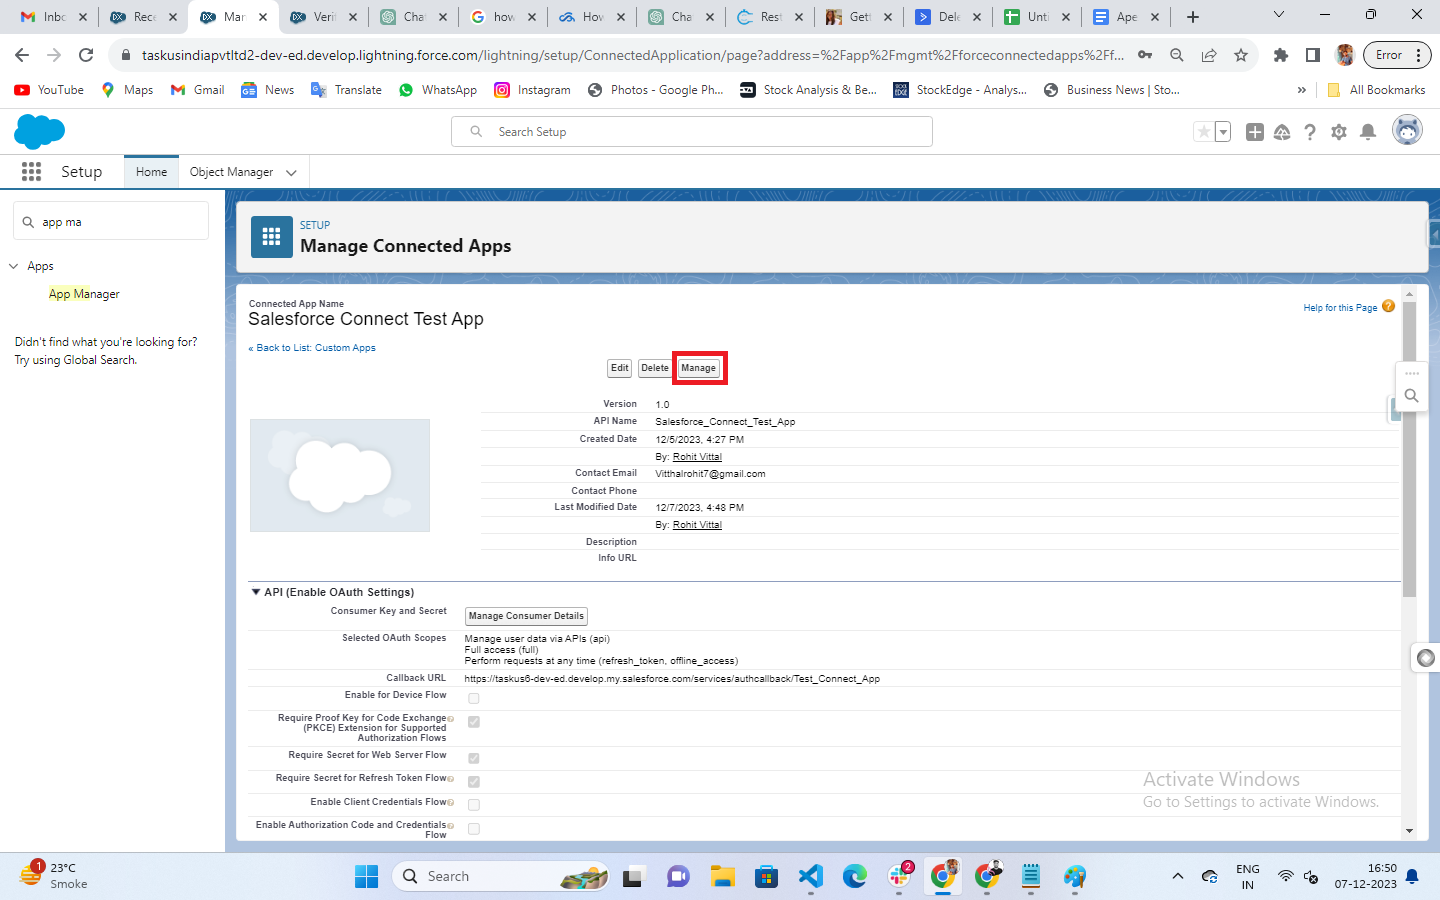Open the Salesforce Help question icon
This screenshot has height=900, width=1440.
(x=1310, y=132)
